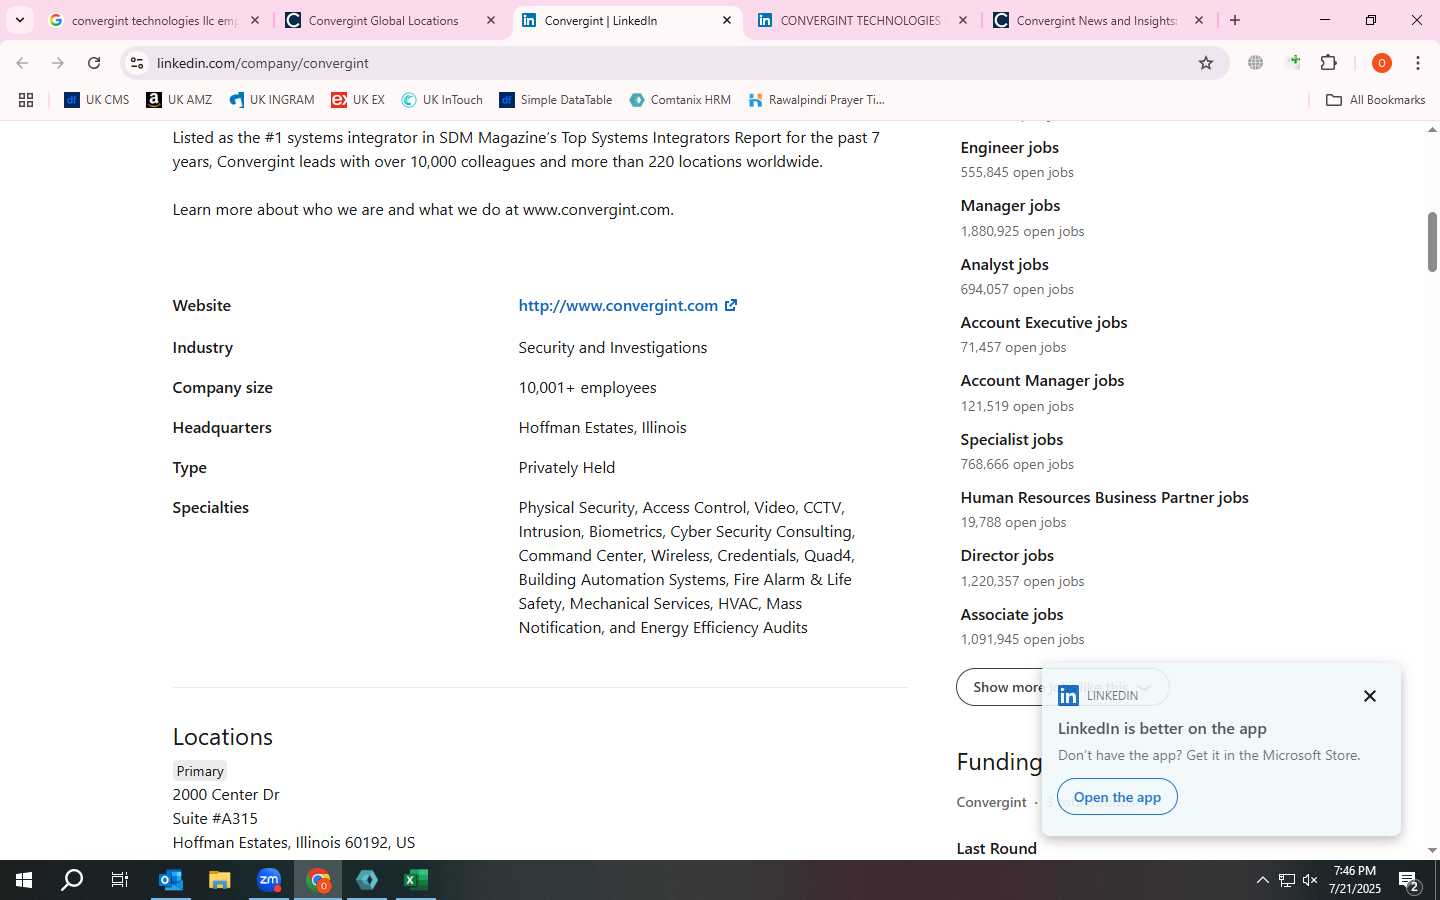Viewport: 1440px width, 900px height.
Task: Open Engineer jobs link
Action: coord(1009,147)
